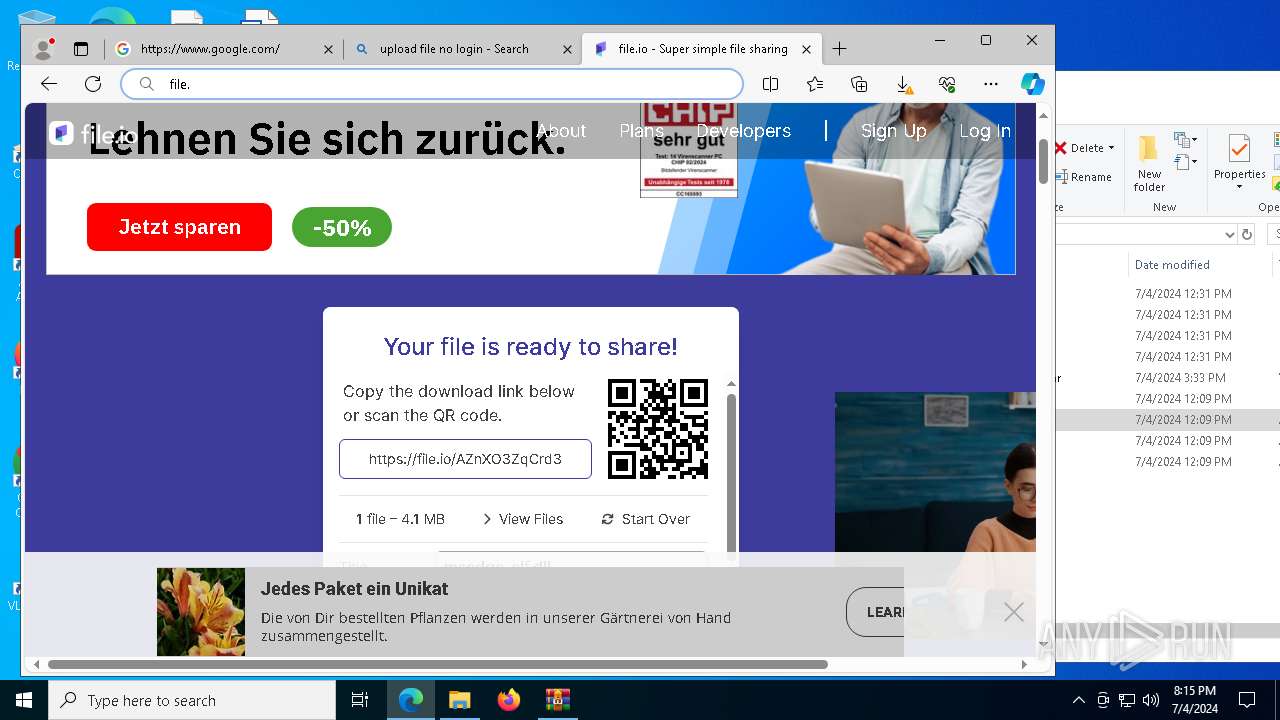This screenshot has width=1280, height=720.
Task: Open the Easy access dropdown in Explorer
Action: [x=1186, y=162]
